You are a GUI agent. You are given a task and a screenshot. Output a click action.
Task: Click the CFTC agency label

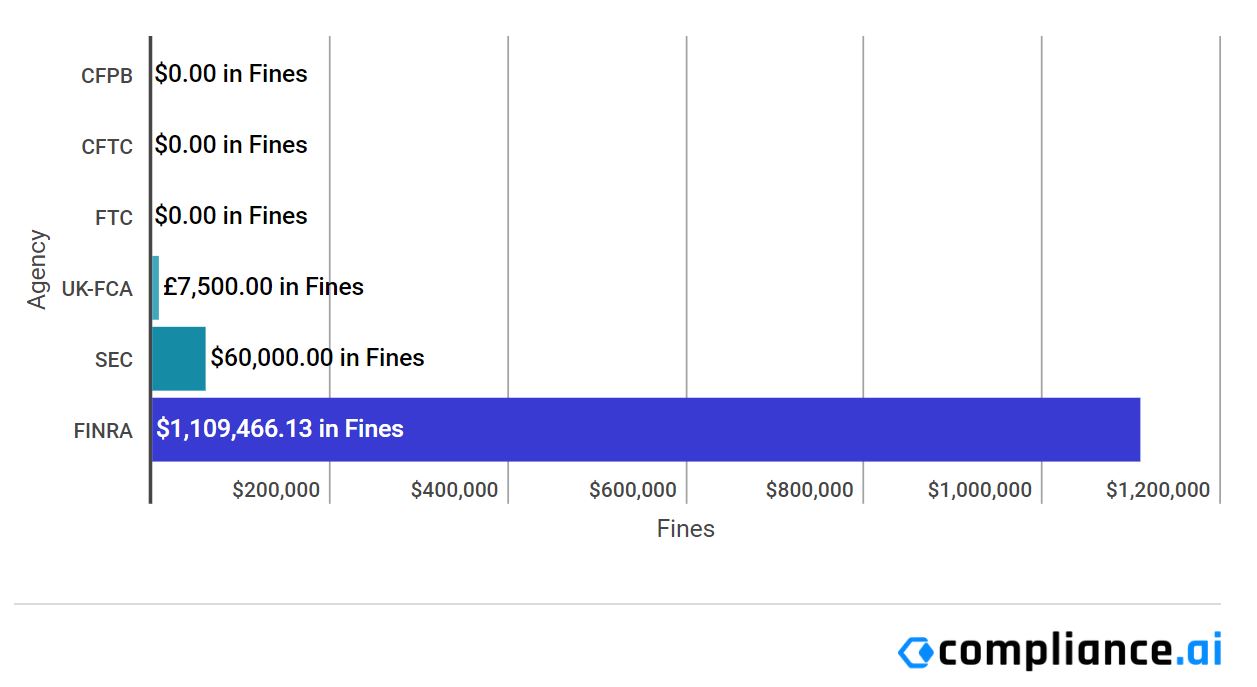[x=107, y=147]
